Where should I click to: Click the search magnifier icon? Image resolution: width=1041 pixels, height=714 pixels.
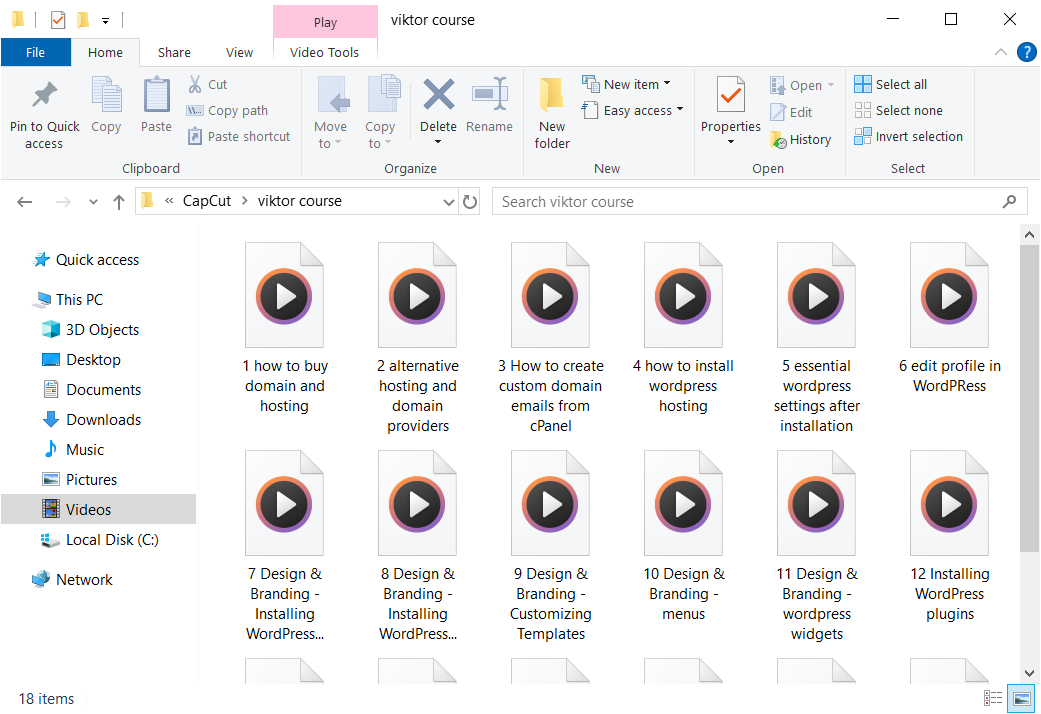click(x=1009, y=201)
